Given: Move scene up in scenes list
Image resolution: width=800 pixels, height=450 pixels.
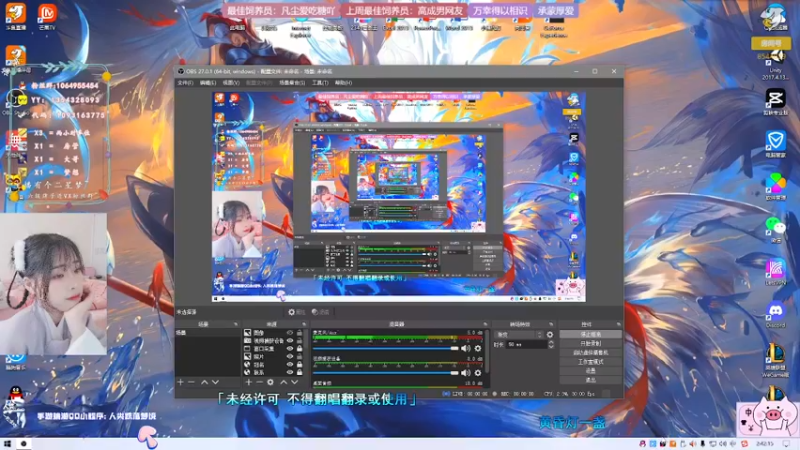Looking at the screenshot, I should point(204,382).
